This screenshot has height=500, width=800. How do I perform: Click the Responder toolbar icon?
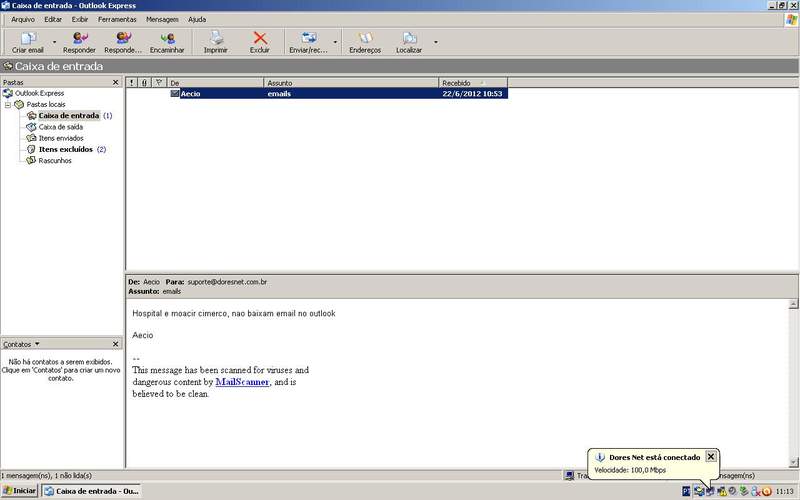[80, 38]
